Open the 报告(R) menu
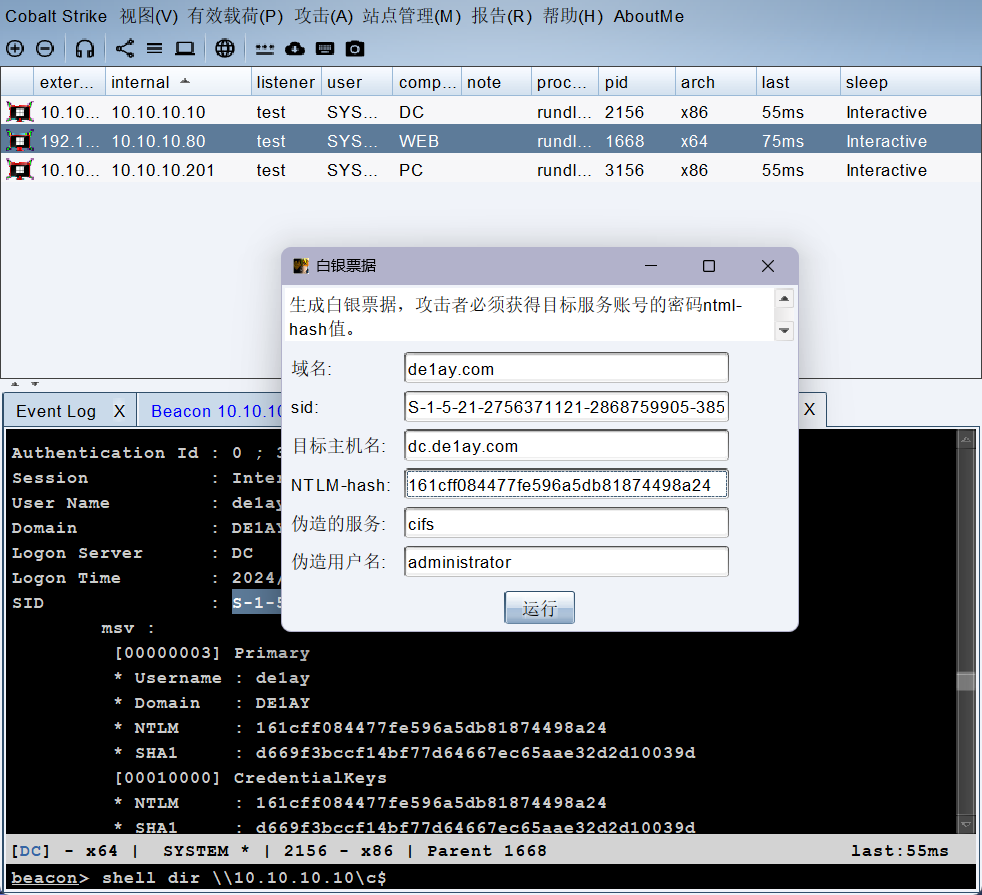 pos(502,16)
